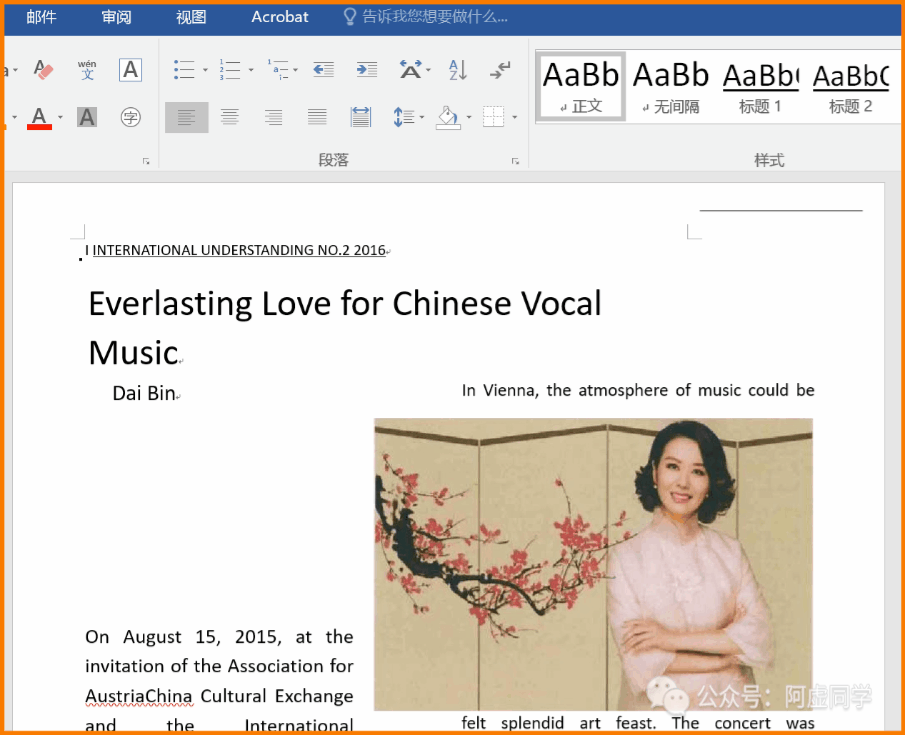Click the Decrease Indent icon
The height and width of the screenshot is (735, 905).
323,70
